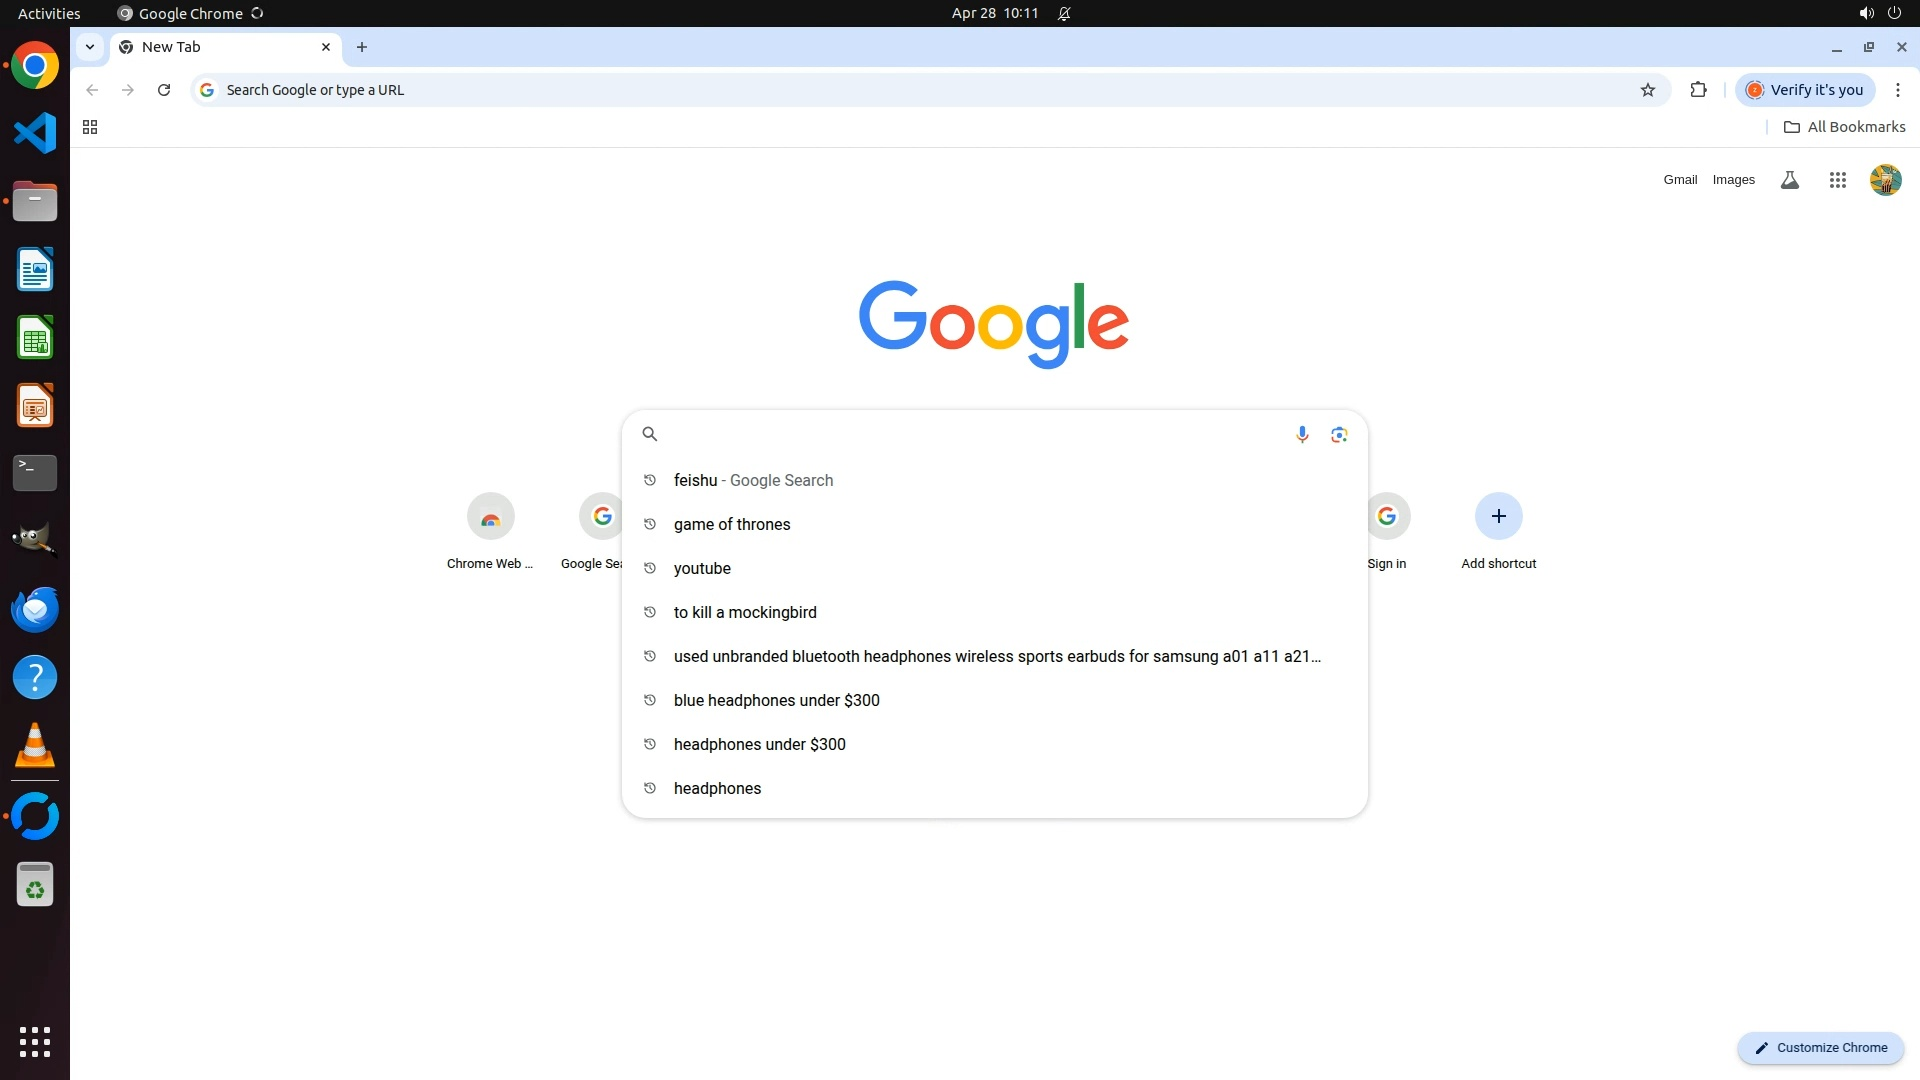
Task: Click the Gmail link
Action: 1680,180
